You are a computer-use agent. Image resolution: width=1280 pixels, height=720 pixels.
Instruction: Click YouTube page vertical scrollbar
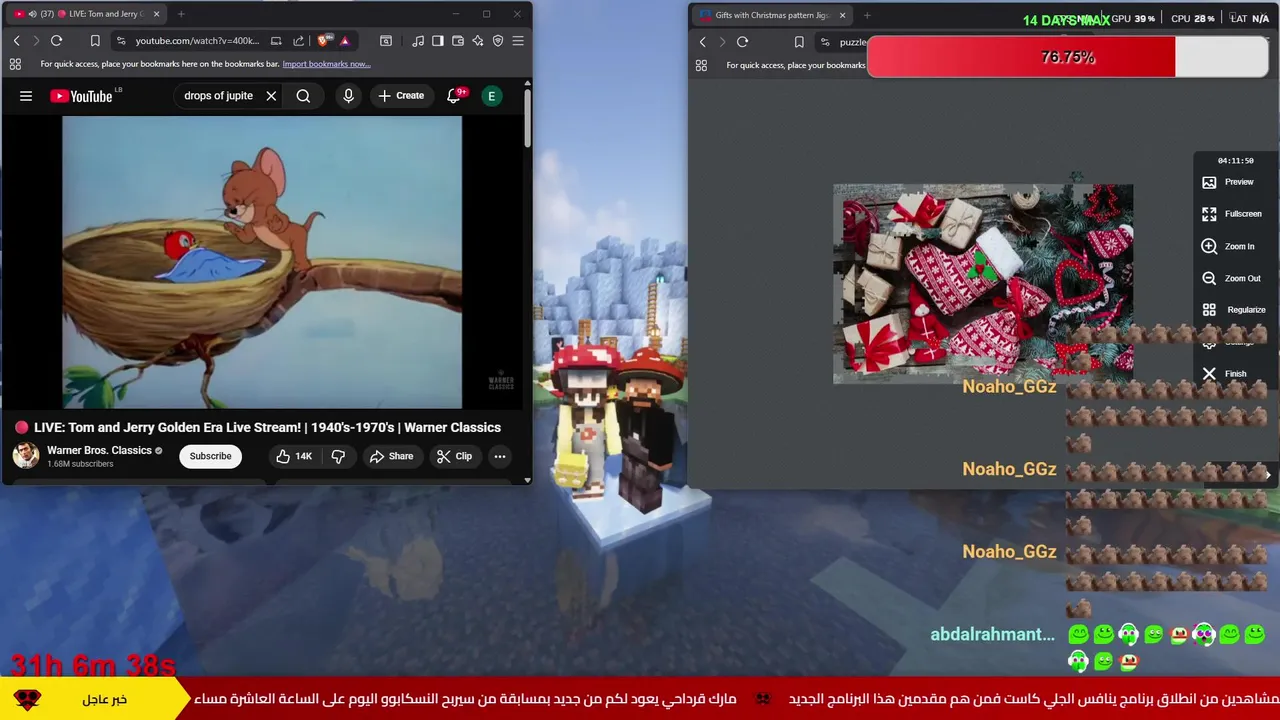point(528,120)
